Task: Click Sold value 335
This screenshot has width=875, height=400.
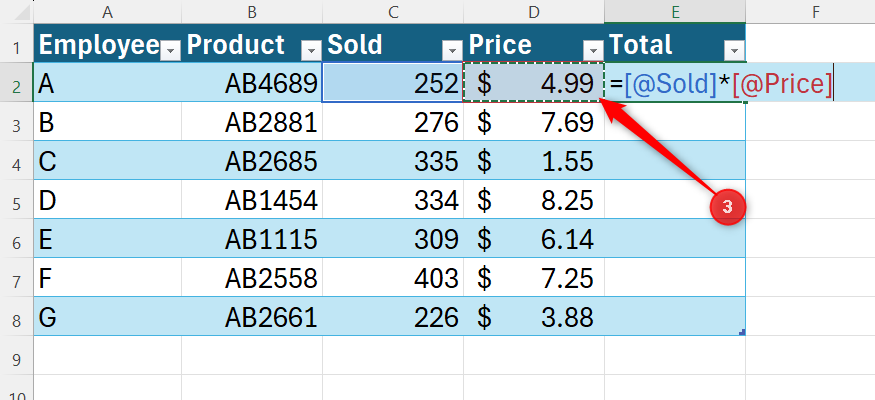Action: point(393,160)
